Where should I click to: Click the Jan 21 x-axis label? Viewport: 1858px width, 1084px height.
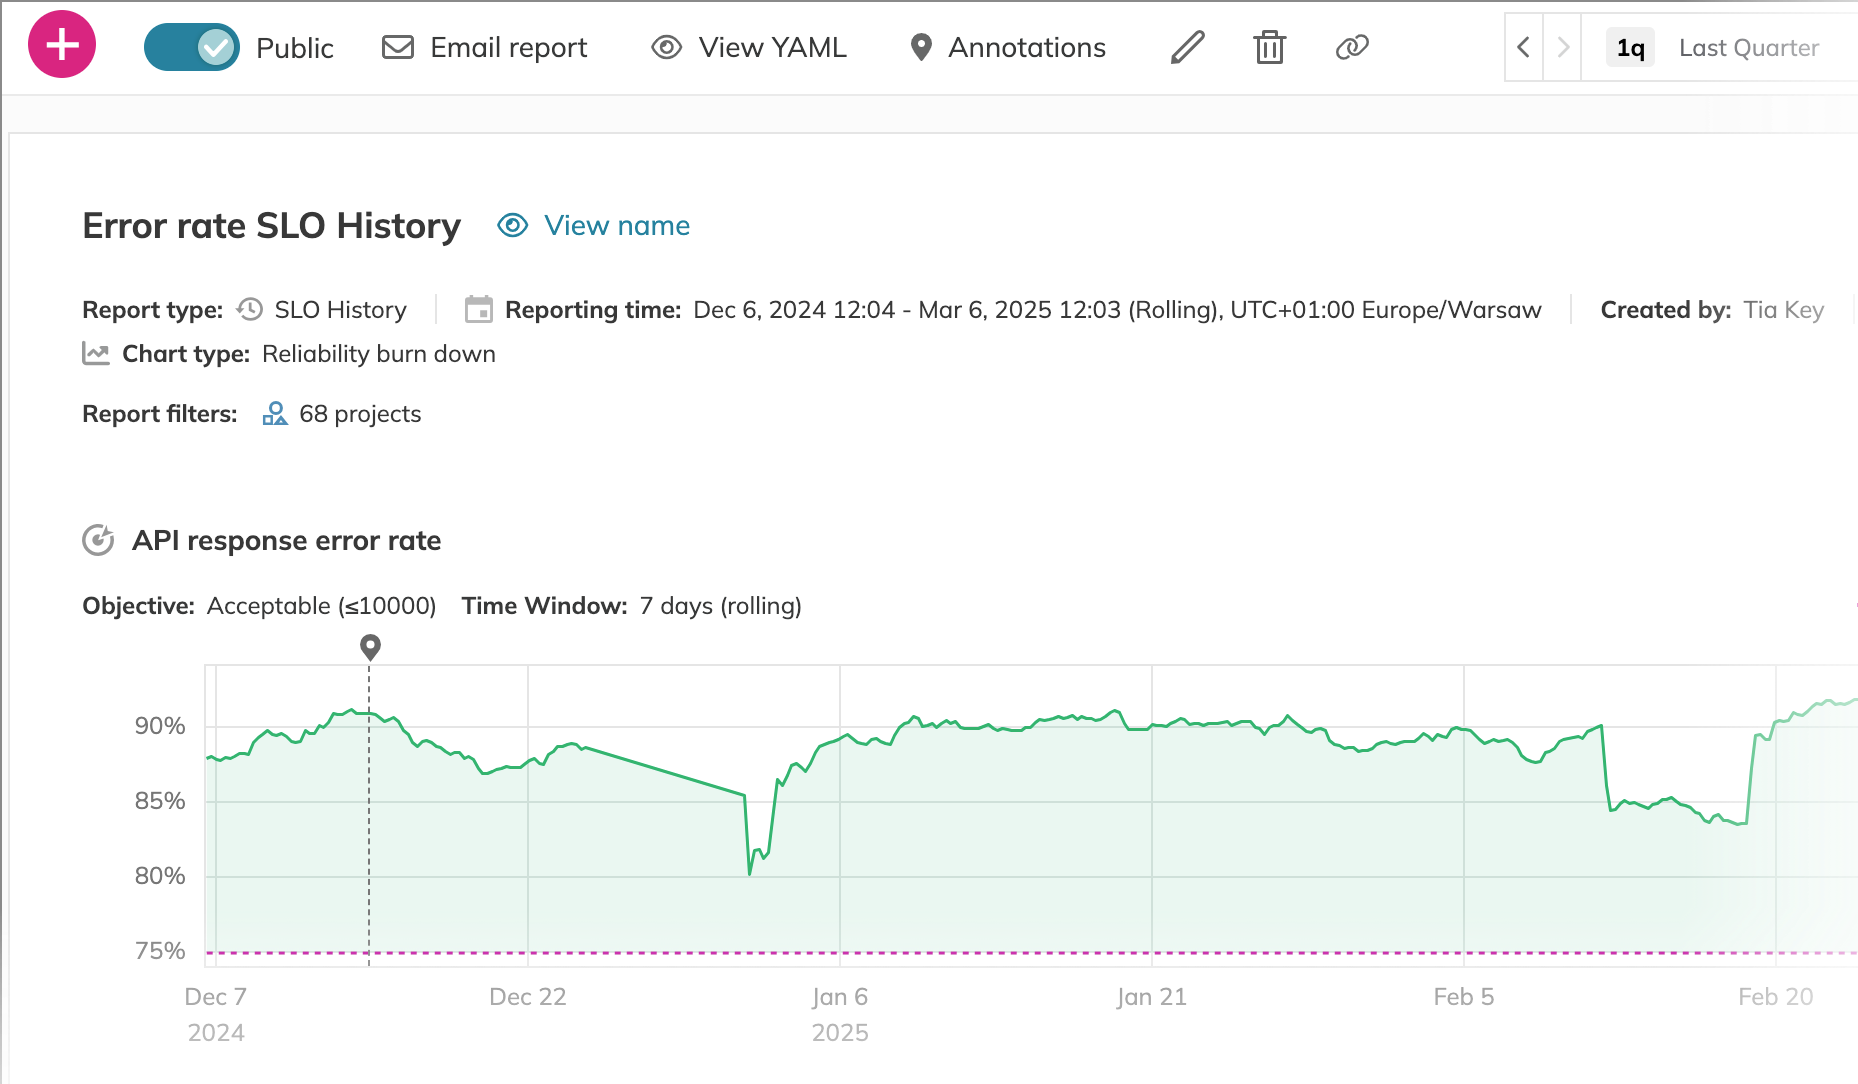1152,997
